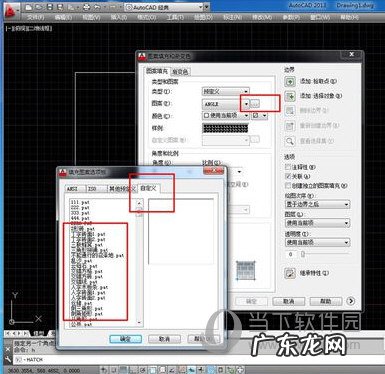Viewport: 385px width, 374px height.
Task: Toggle the 关联 checkbox
Action: pos(288,176)
